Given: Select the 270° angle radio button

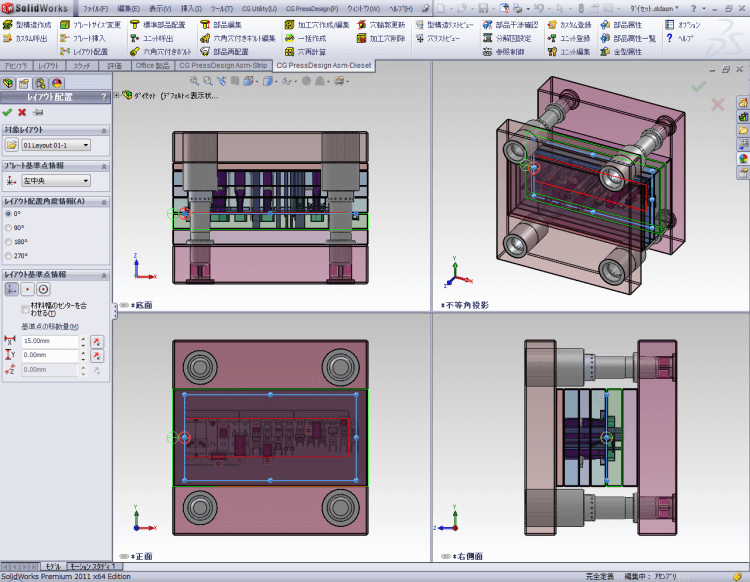Looking at the screenshot, I should [8, 256].
